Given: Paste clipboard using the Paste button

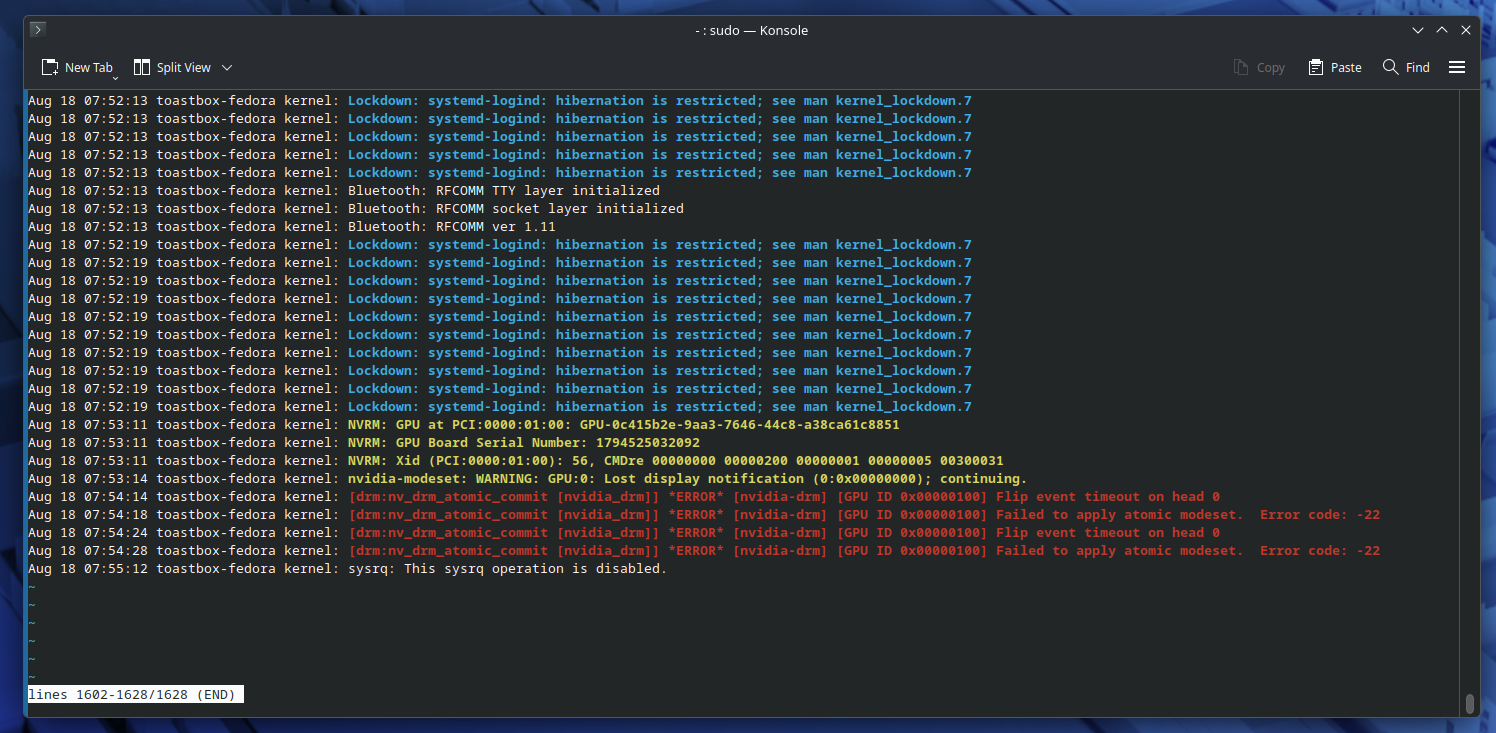Looking at the screenshot, I should 1335,68.
